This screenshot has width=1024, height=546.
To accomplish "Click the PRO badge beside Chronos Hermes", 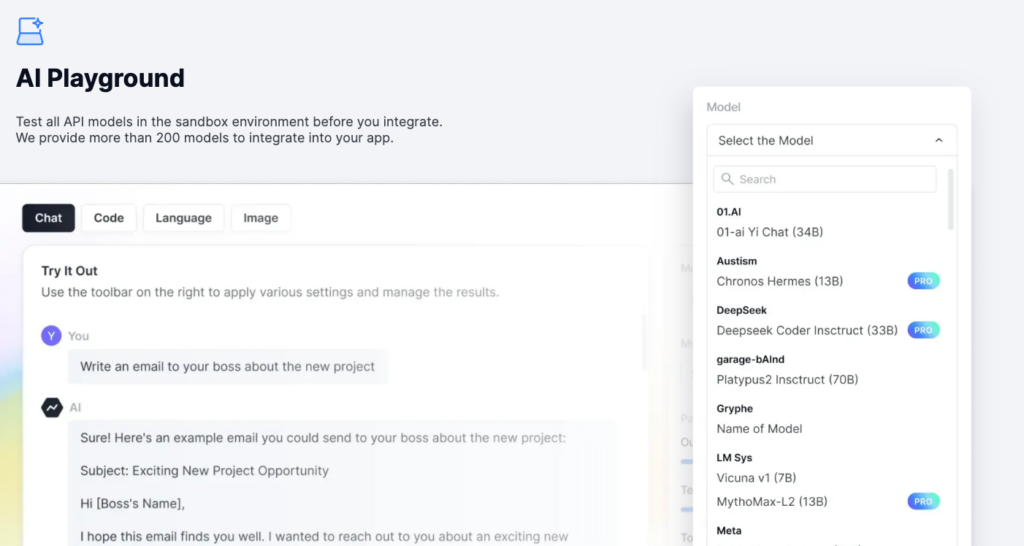I will pyautogui.click(x=923, y=281).
